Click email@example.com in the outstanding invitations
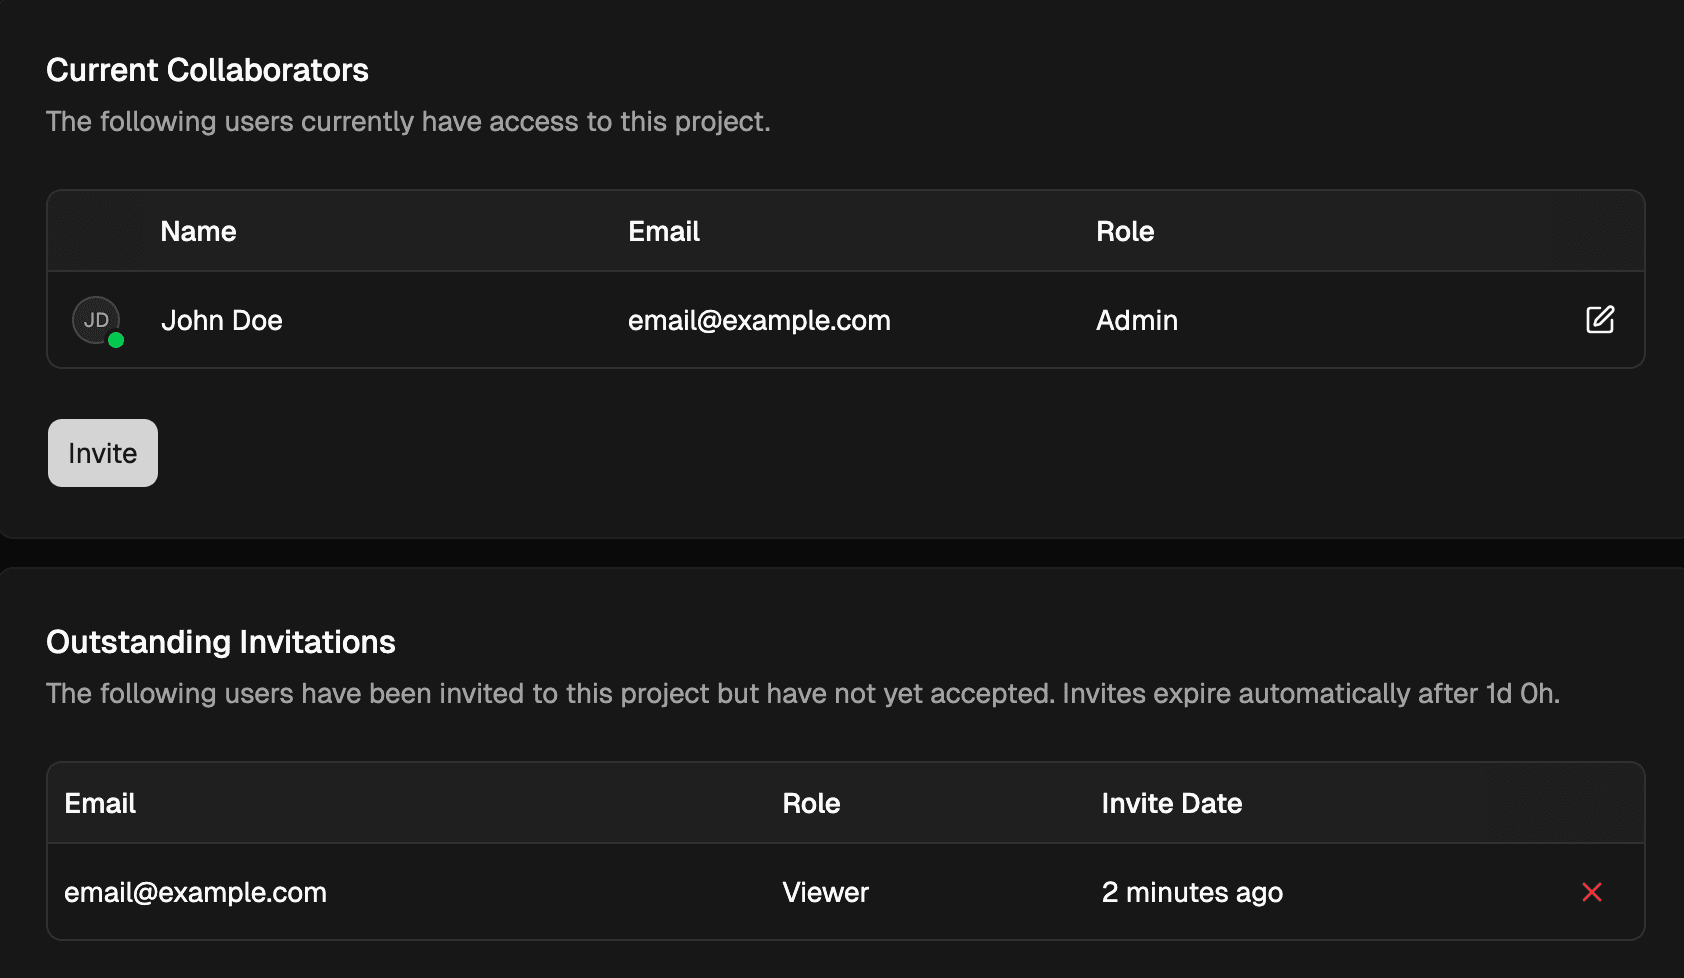Screen dimensions: 1684x978 click(x=195, y=892)
